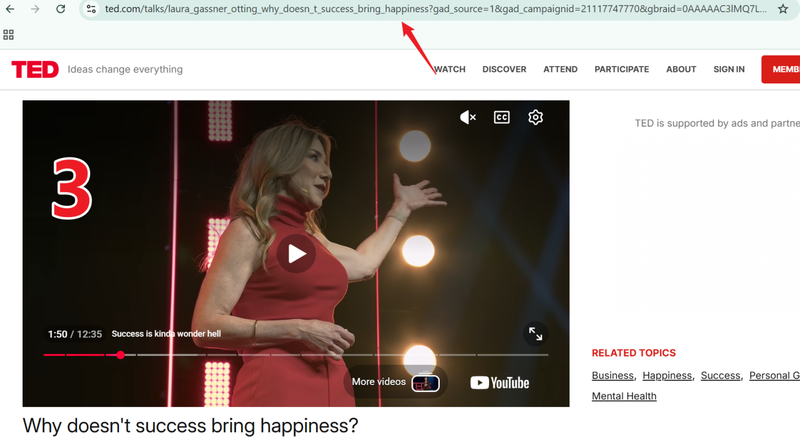Enter fullscreen with the expand arrows icon

pyautogui.click(x=535, y=334)
